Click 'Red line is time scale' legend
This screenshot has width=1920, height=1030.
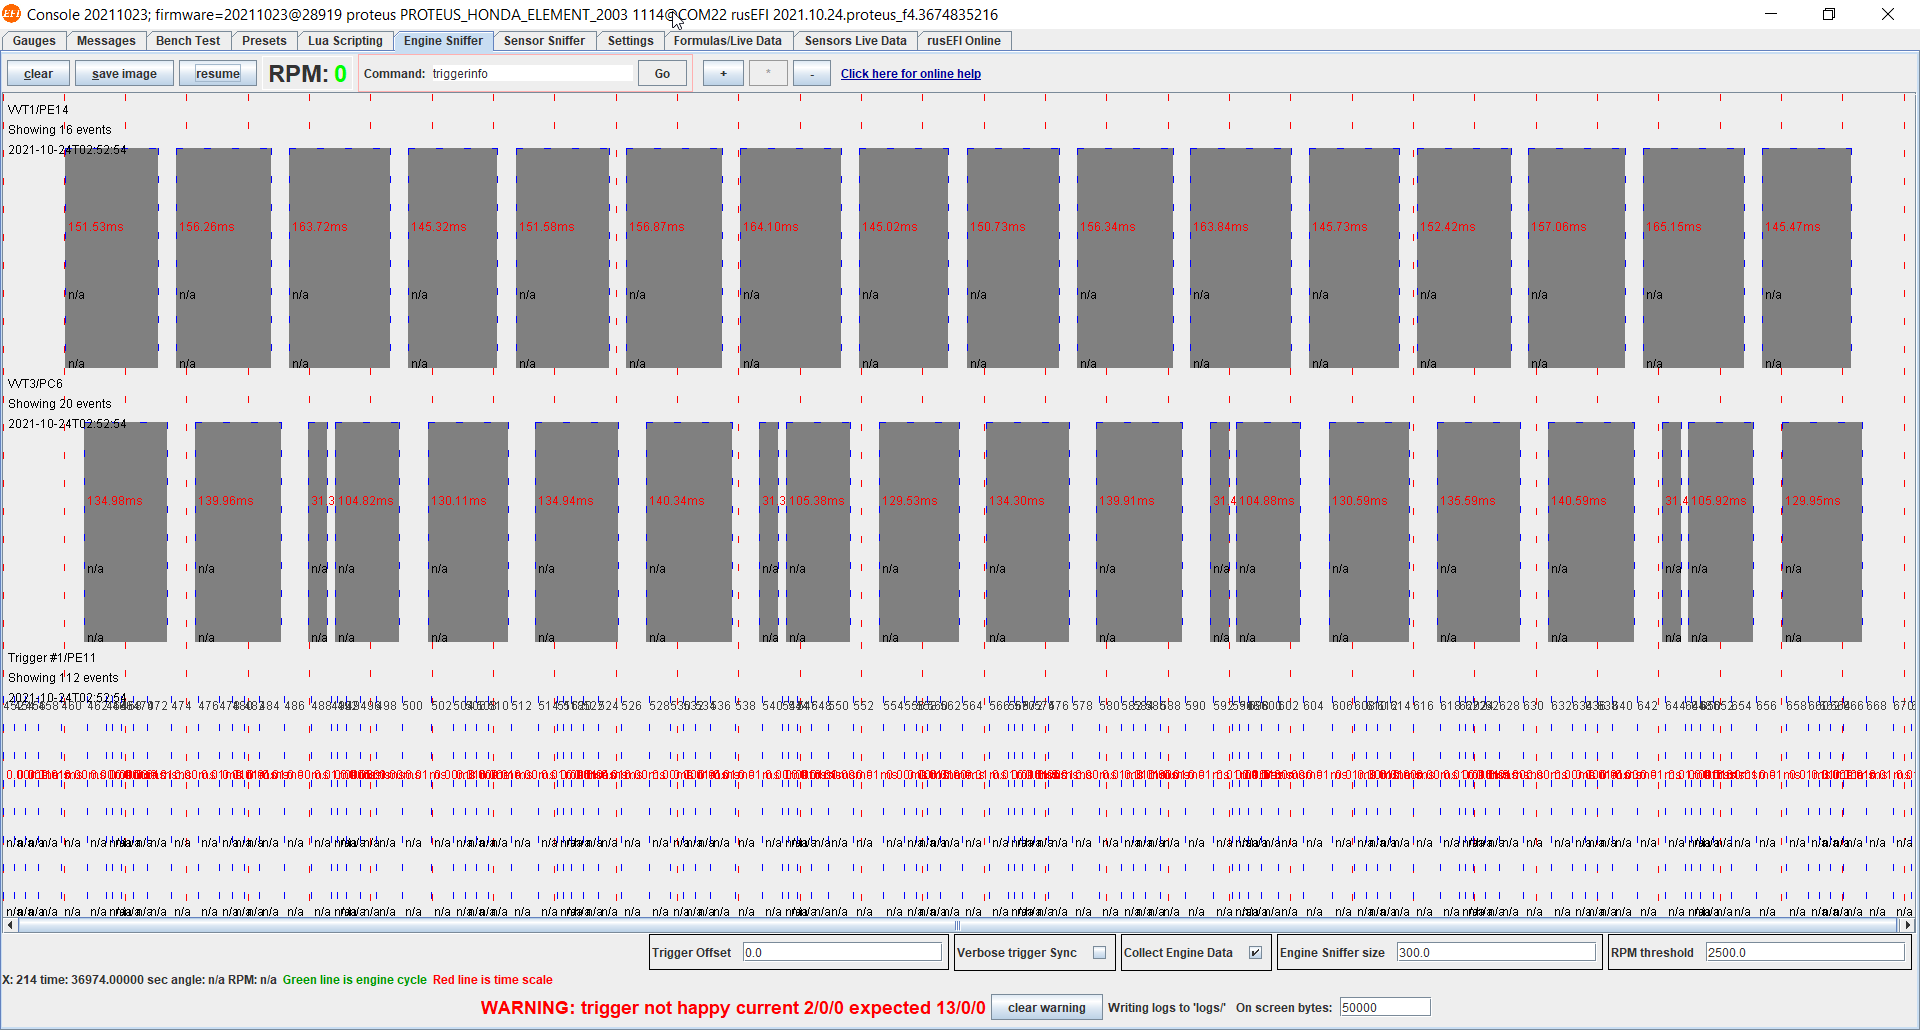(x=492, y=980)
